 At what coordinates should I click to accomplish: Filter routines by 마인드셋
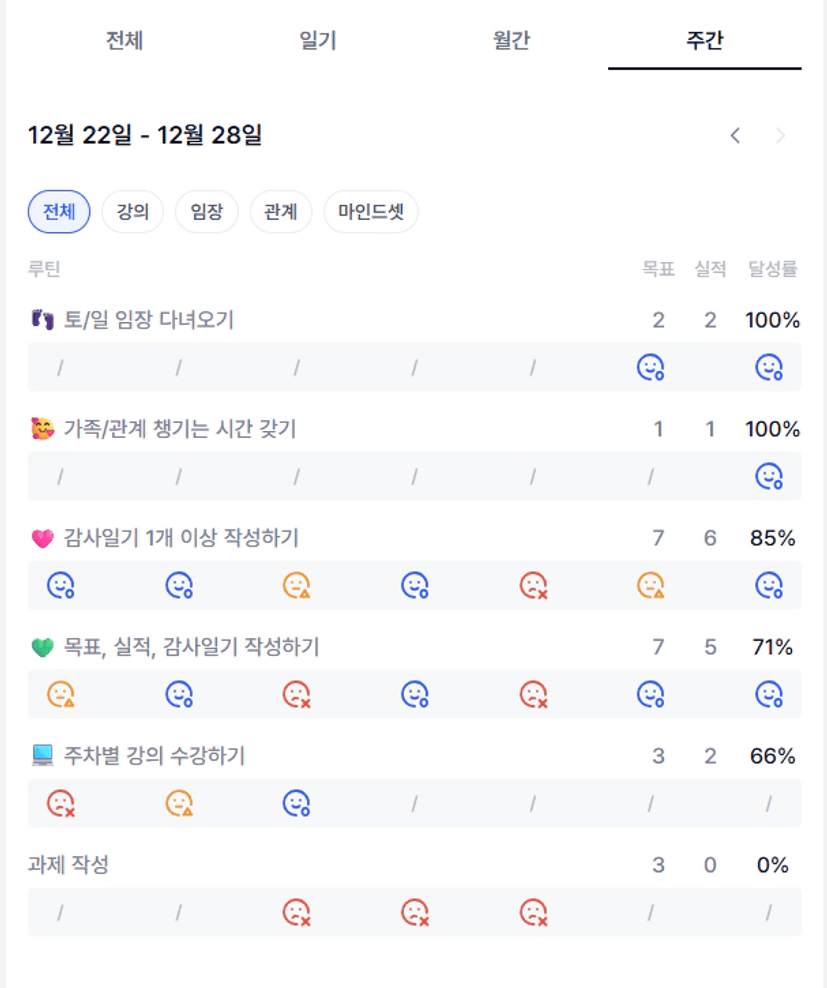pyautogui.click(x=371, y=212)
